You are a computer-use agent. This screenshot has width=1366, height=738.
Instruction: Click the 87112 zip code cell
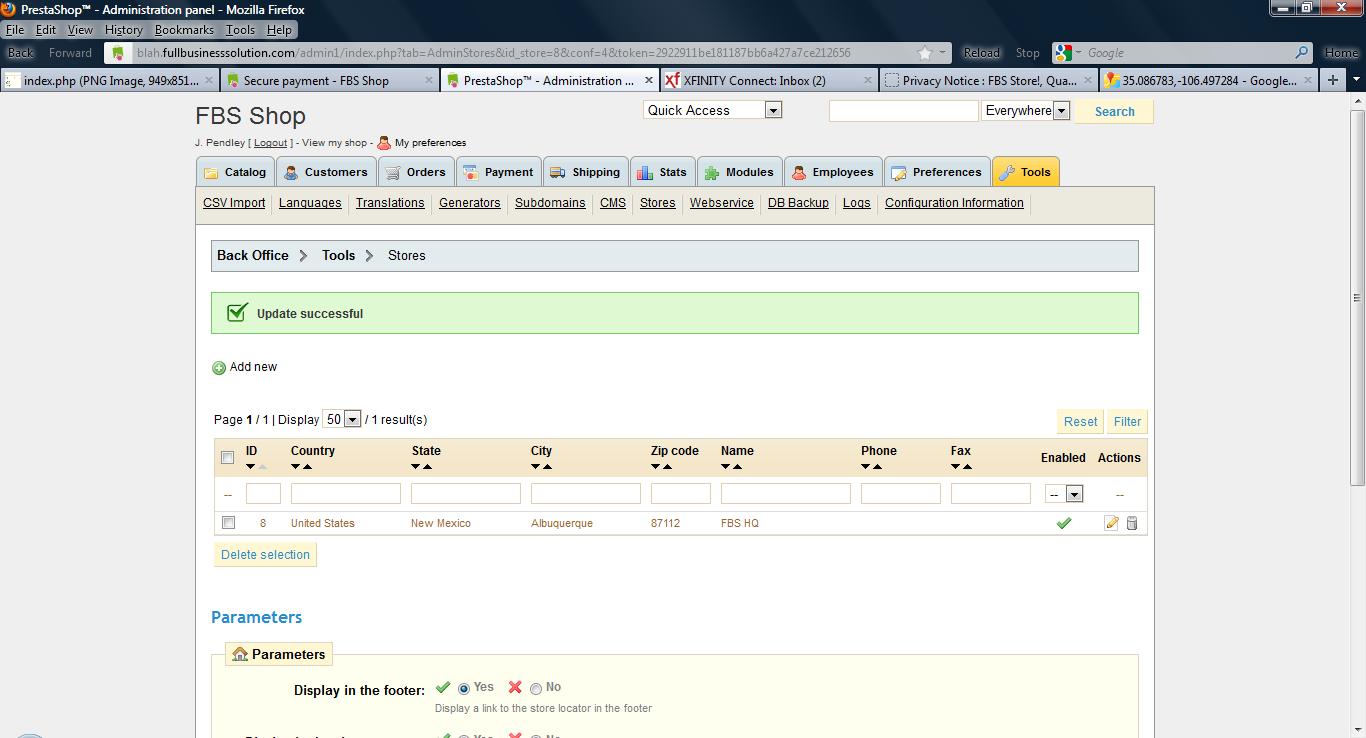tap(665, 523)
